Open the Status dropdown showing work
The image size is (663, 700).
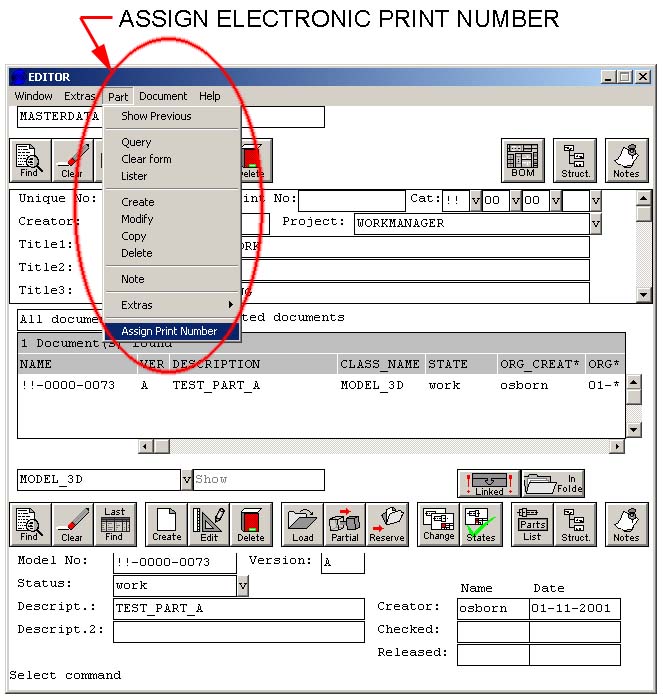[x=243, y=585]
